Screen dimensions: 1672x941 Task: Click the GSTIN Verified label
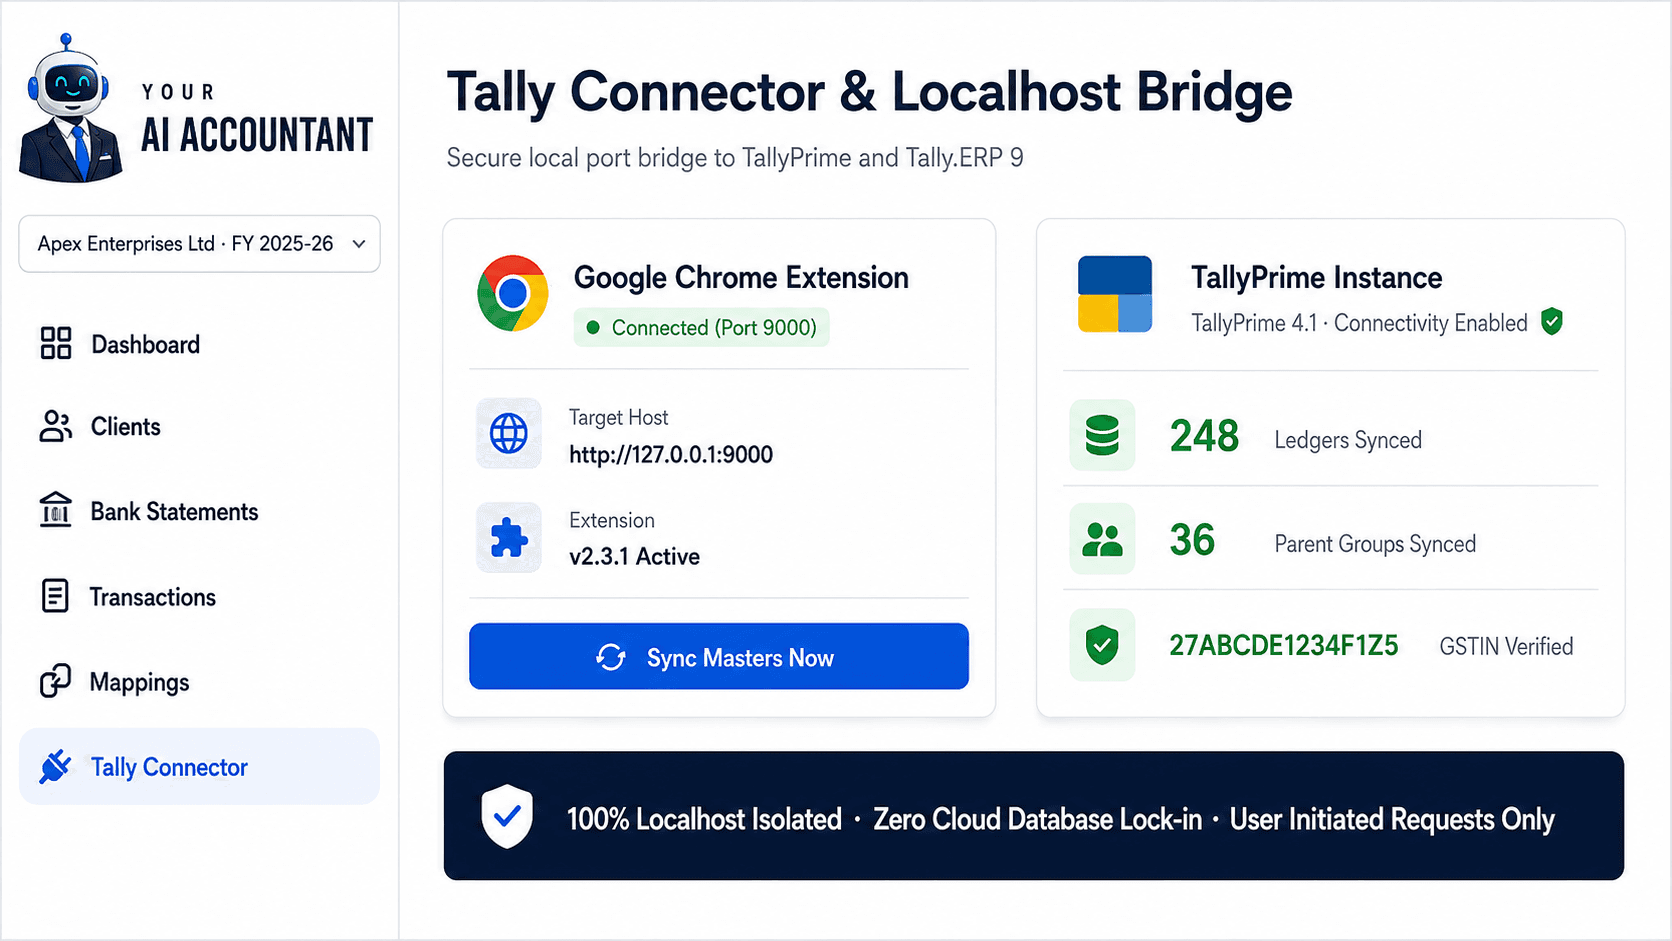coord(1506,647)
